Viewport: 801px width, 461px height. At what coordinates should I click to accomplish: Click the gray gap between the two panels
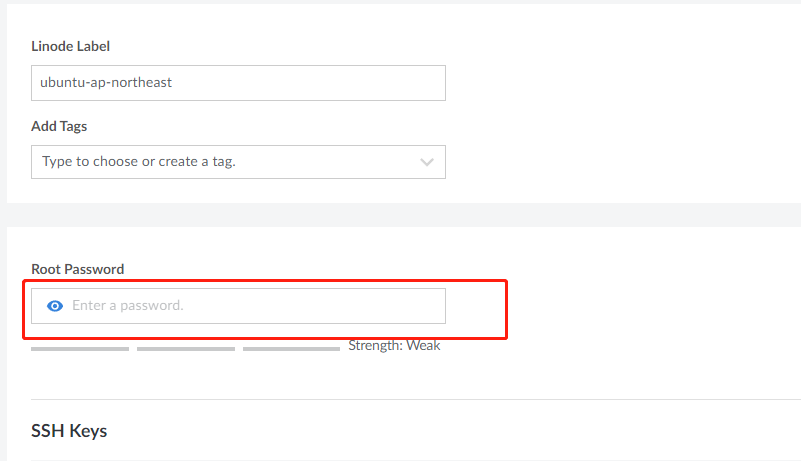(x=400, y=215)
